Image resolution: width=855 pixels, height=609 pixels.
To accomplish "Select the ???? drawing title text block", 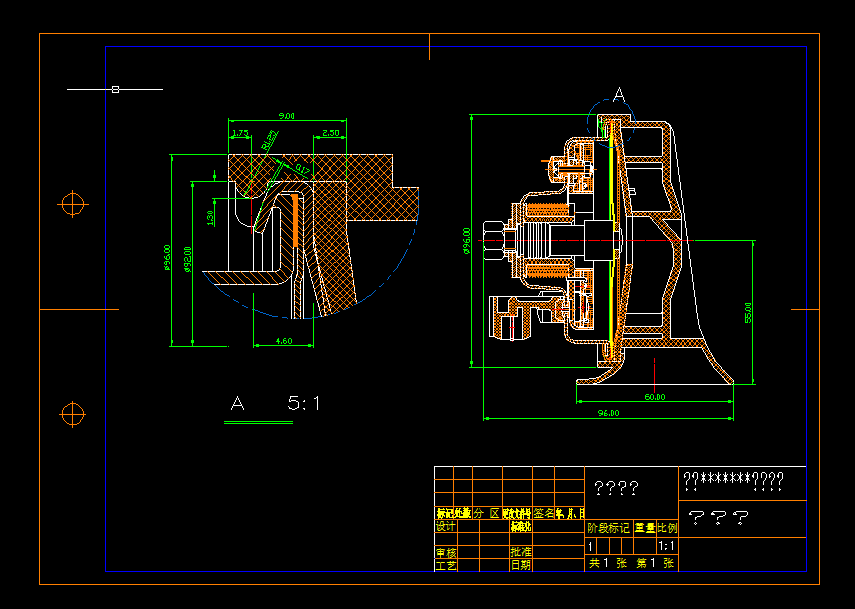I will coord(616,488).
